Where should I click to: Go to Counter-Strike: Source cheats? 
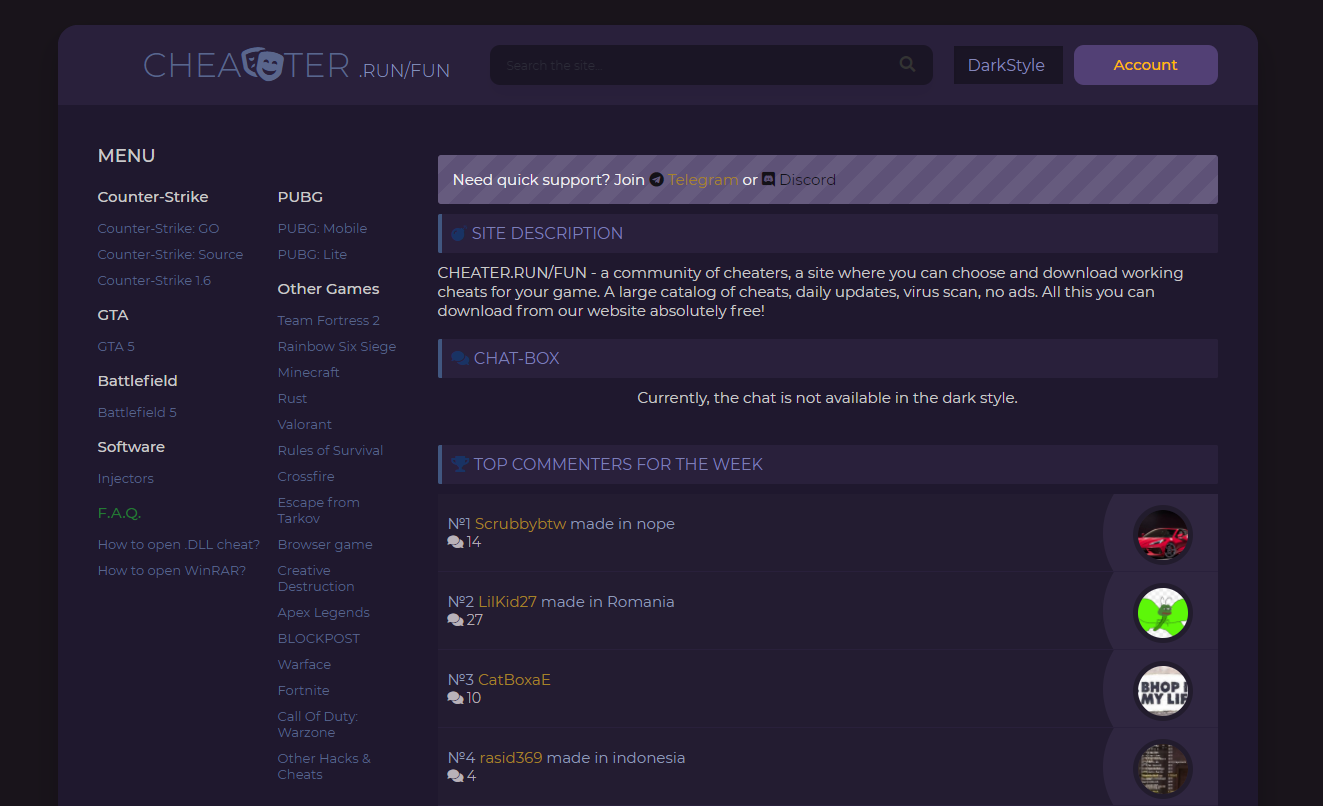click(170, 254)
